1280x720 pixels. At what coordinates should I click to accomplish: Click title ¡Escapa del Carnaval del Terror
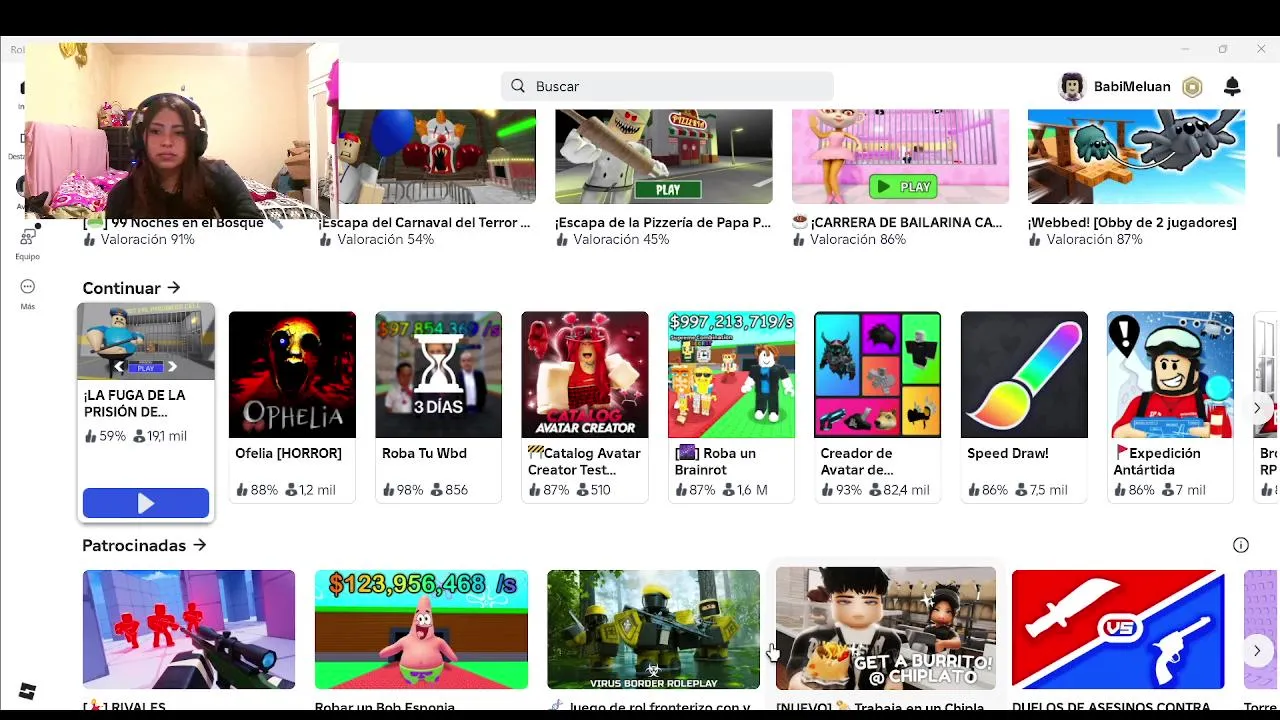[425, 223]
